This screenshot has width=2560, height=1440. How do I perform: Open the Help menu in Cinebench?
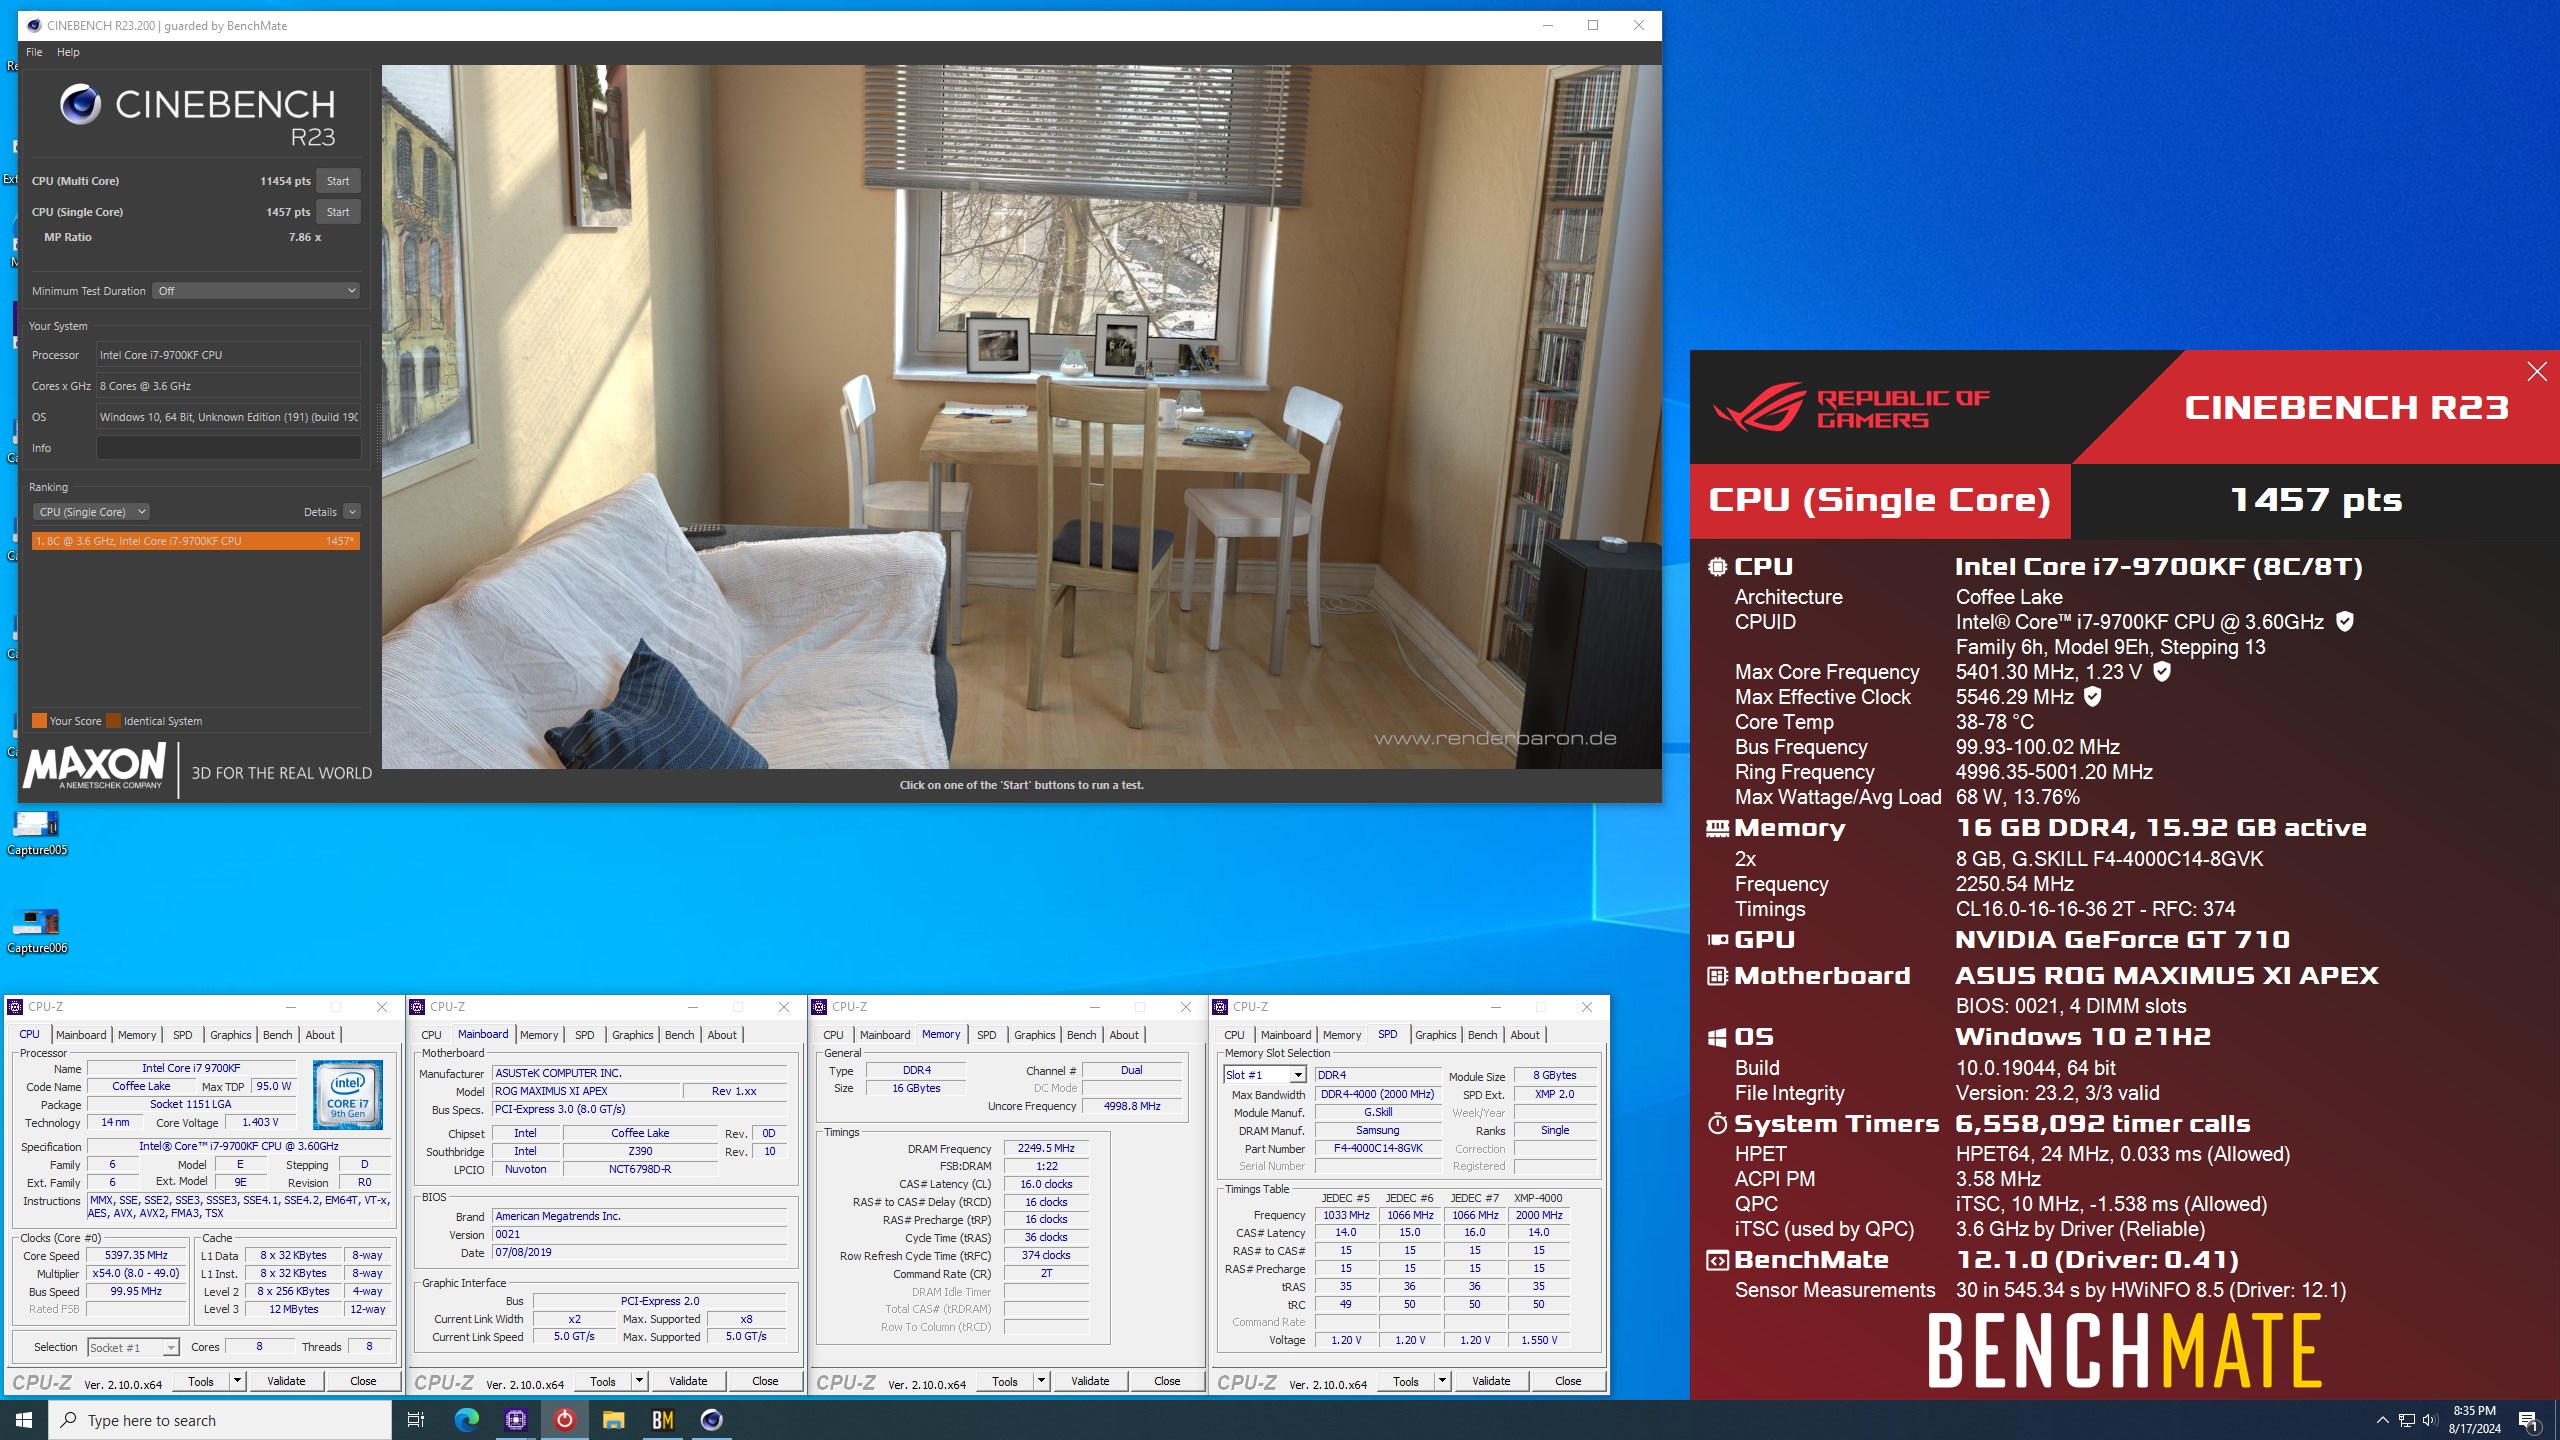[68, 52]
